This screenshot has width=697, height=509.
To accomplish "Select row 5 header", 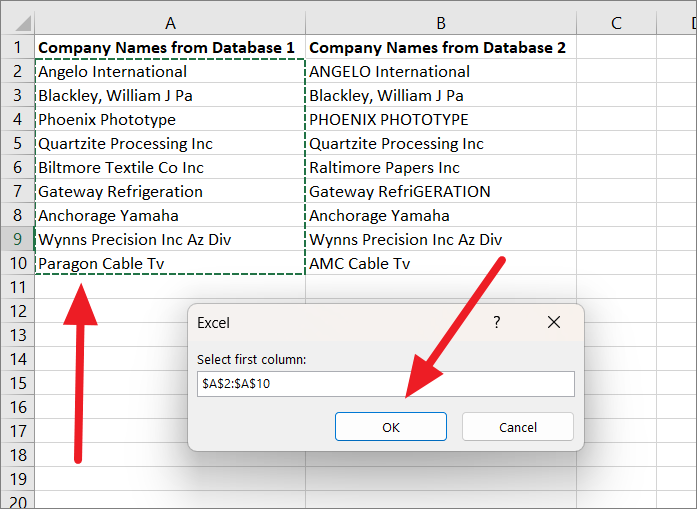I will click(18, 143).
